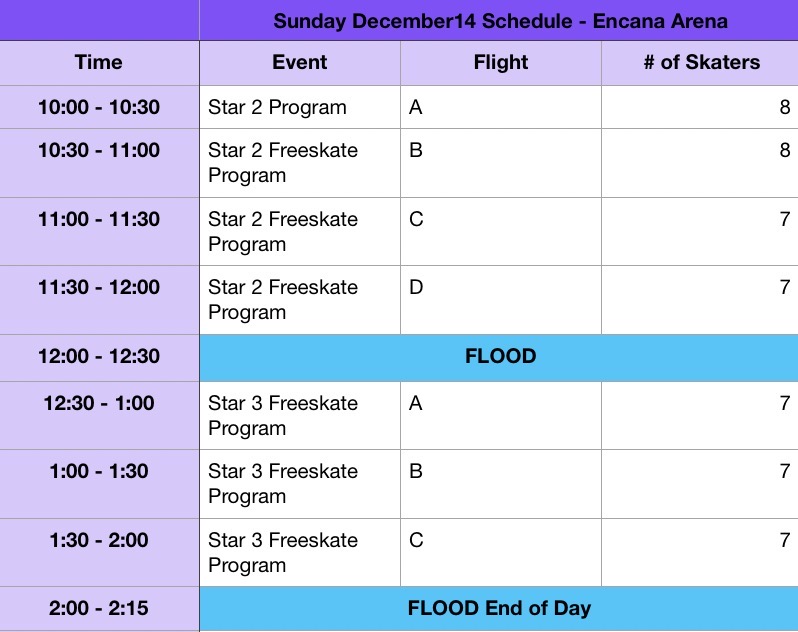Click Flight C cell in the 11:00 row
Screen dimensions: 798x632
pyautogui.click(x=501, y=231)
